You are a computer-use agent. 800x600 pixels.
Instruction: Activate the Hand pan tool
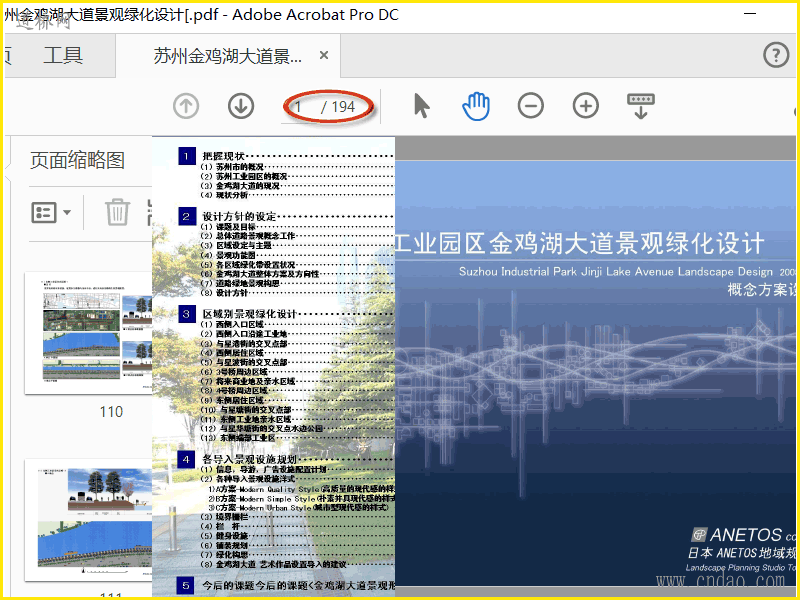coord(476,106)
